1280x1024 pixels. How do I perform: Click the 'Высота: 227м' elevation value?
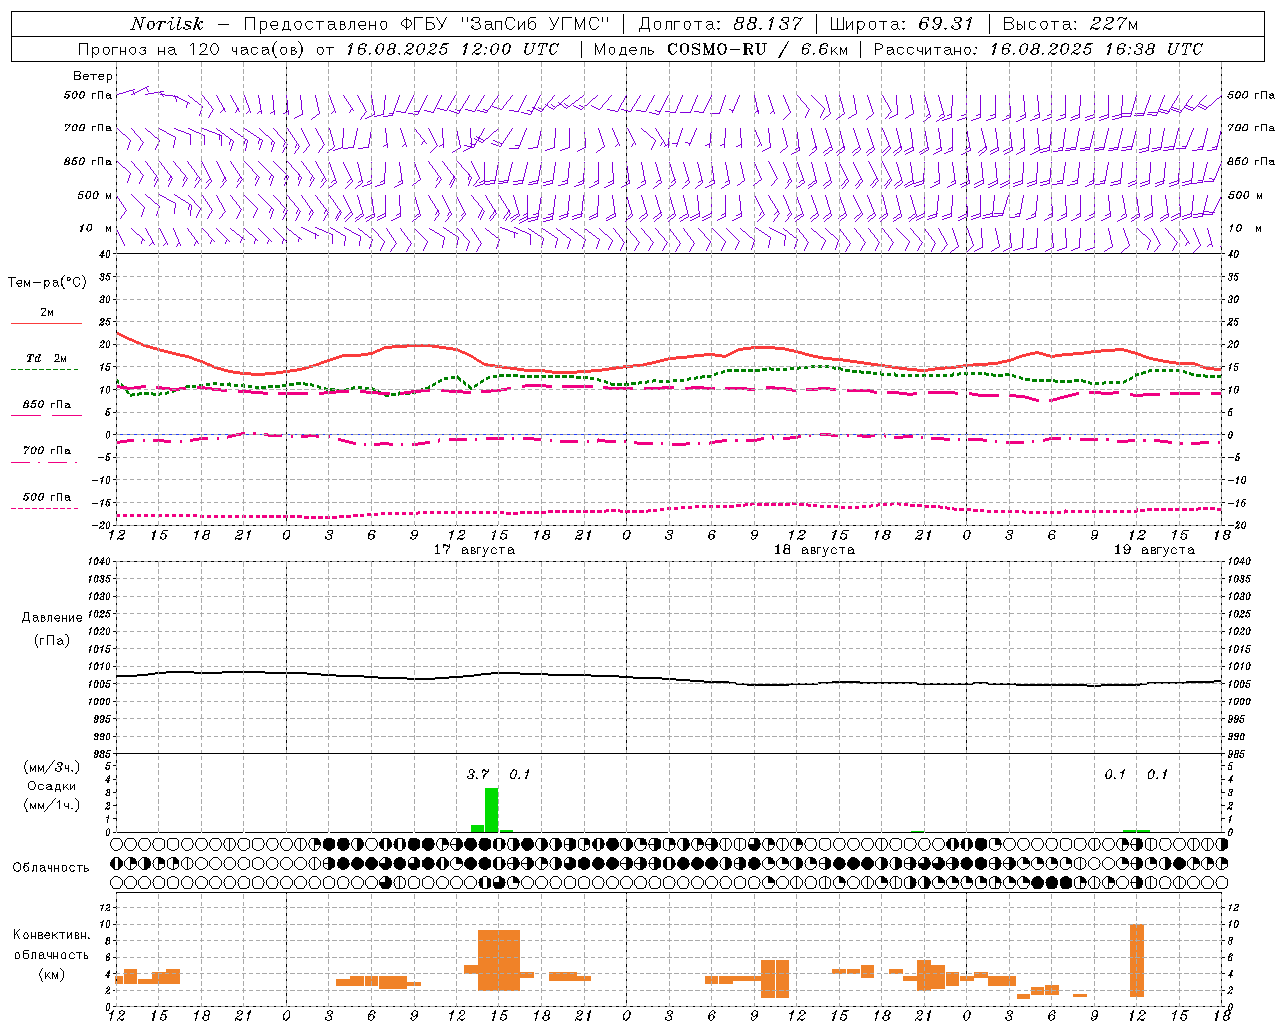click(x=1070, y=24)
